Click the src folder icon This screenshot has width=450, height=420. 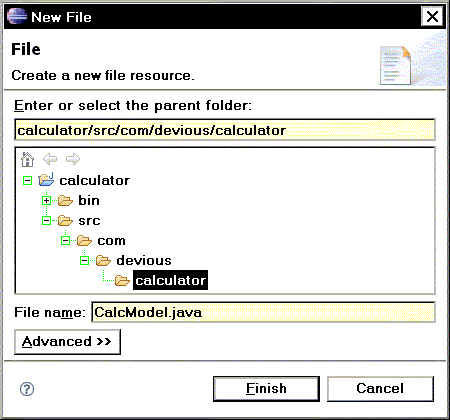(x=65, y=220)
